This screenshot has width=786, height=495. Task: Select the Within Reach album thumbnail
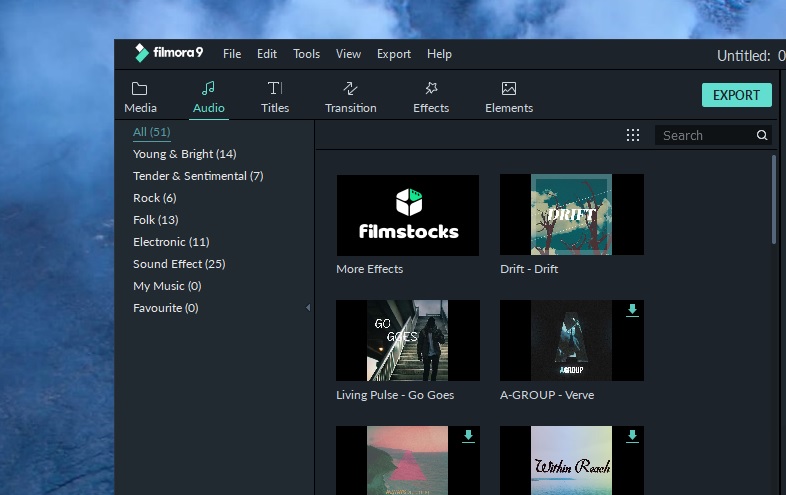pyautogui.click(x=571, y=460)
